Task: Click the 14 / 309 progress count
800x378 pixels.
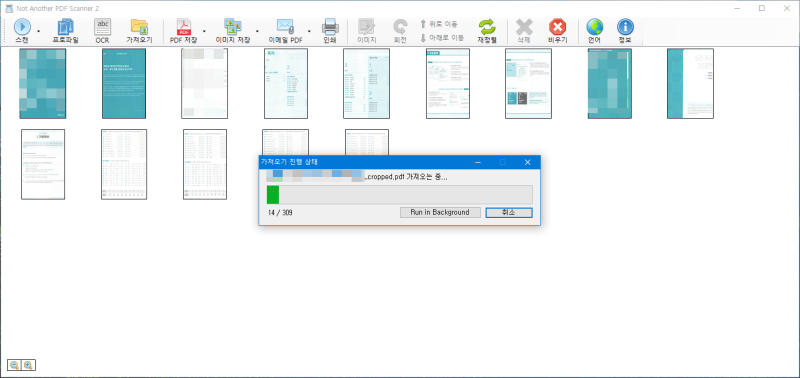Action: [280, 212]
